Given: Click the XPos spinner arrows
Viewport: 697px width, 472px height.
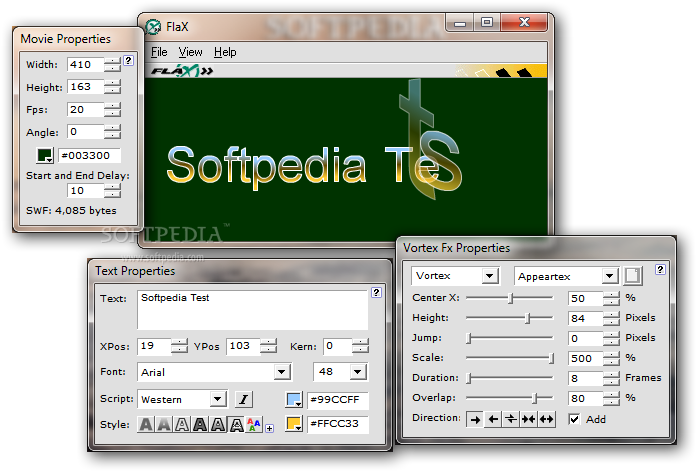Looking at the screenshot, I should coord(180,346).
